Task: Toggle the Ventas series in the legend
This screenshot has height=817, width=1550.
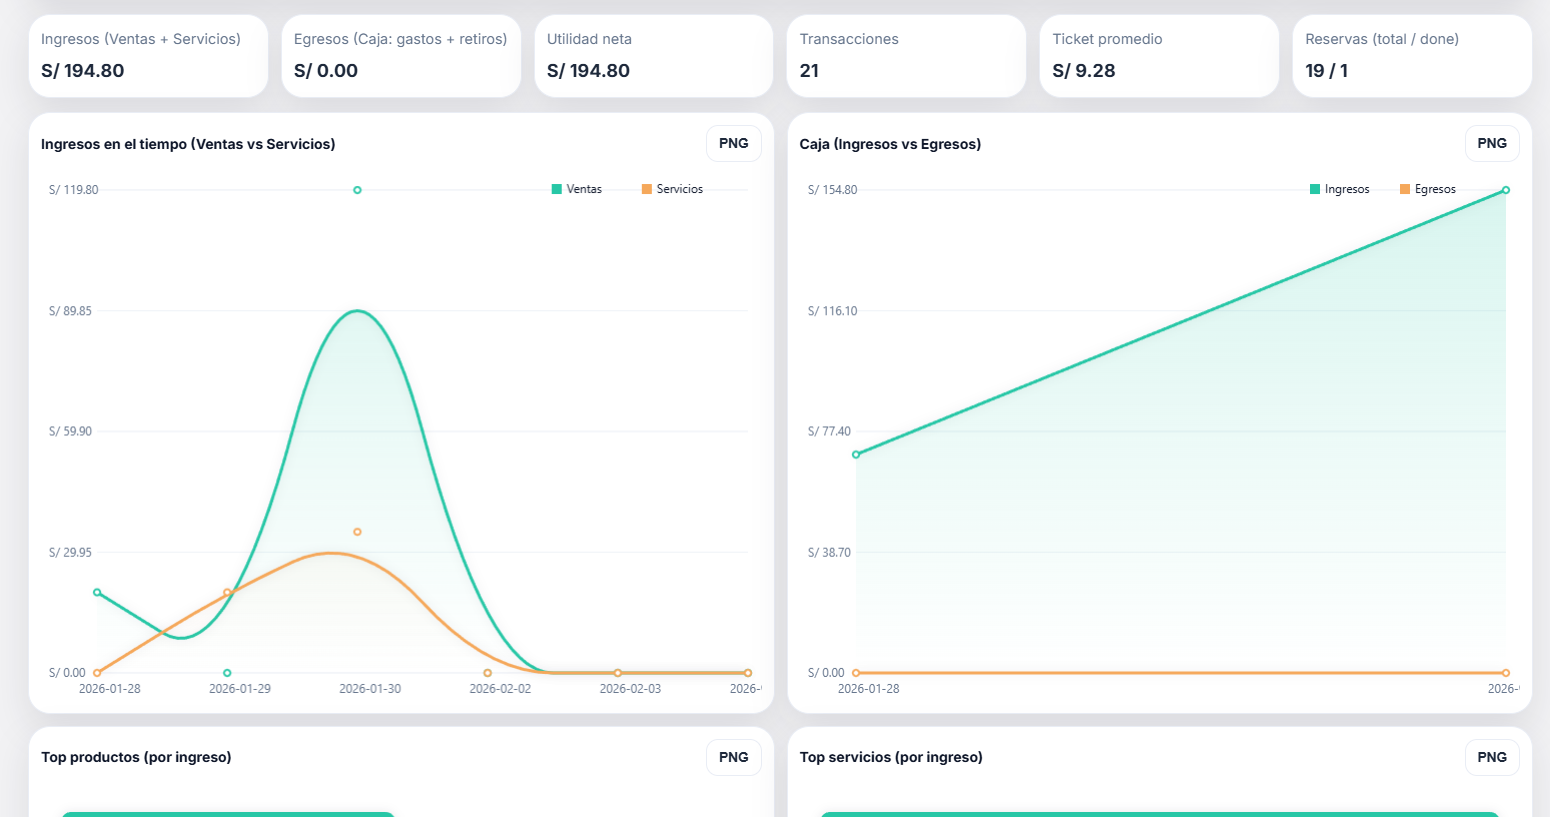Action: (x=577, y=188)
